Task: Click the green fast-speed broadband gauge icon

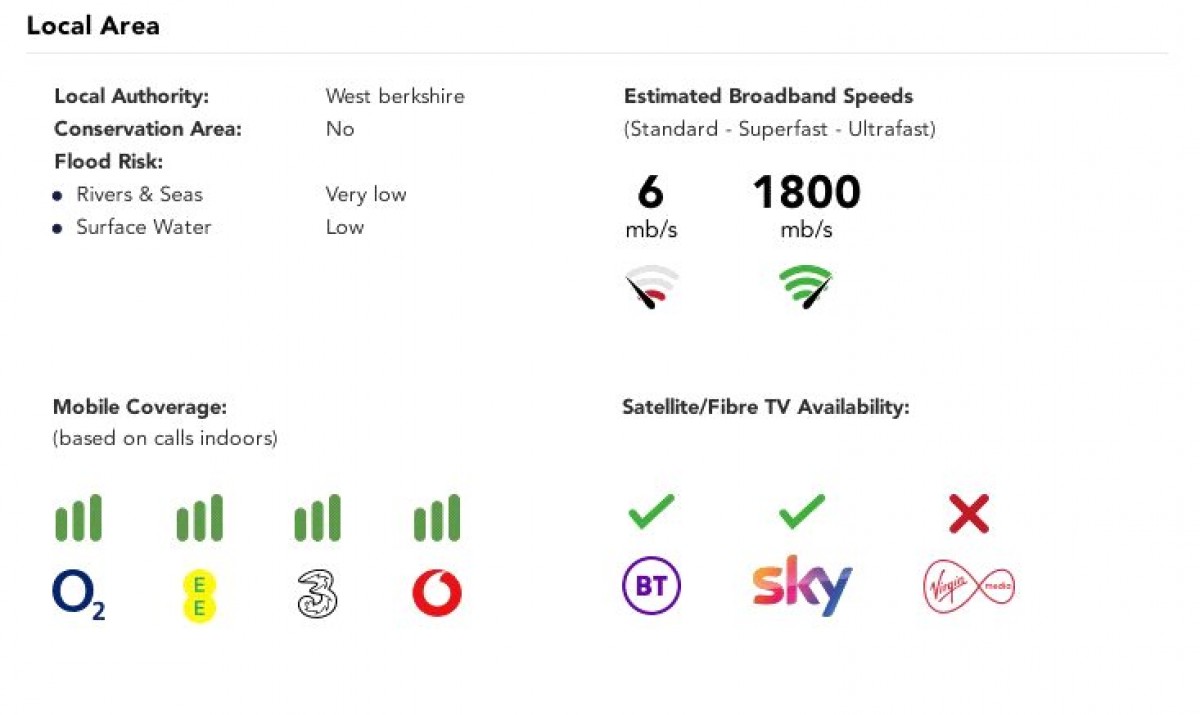Action: click(806, 287)
